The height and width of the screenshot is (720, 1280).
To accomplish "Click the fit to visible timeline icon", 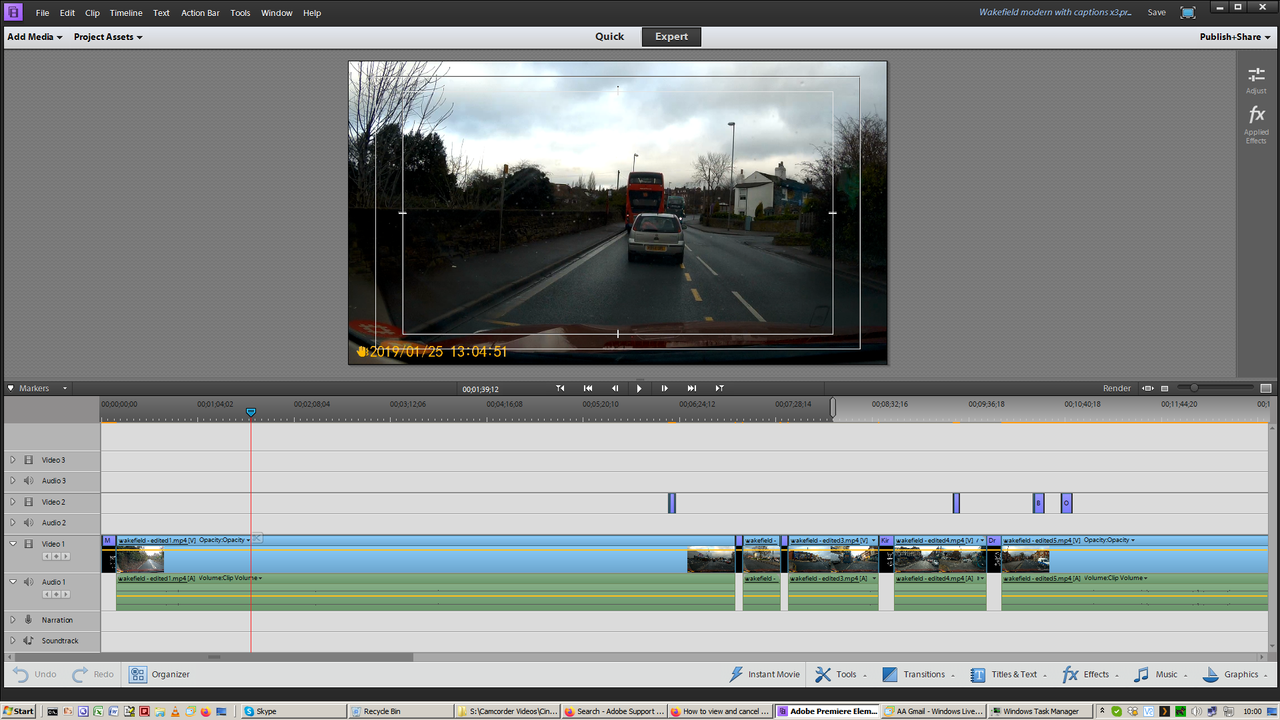I will pos(1148,388).
